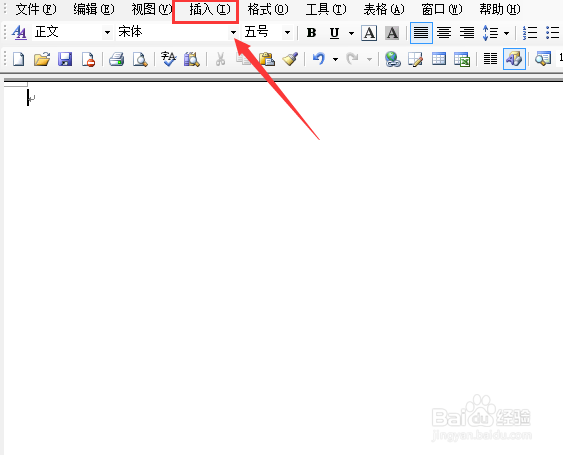
Task: Expand the 正文 style dropdown
Action: click(x=107, y=33)
